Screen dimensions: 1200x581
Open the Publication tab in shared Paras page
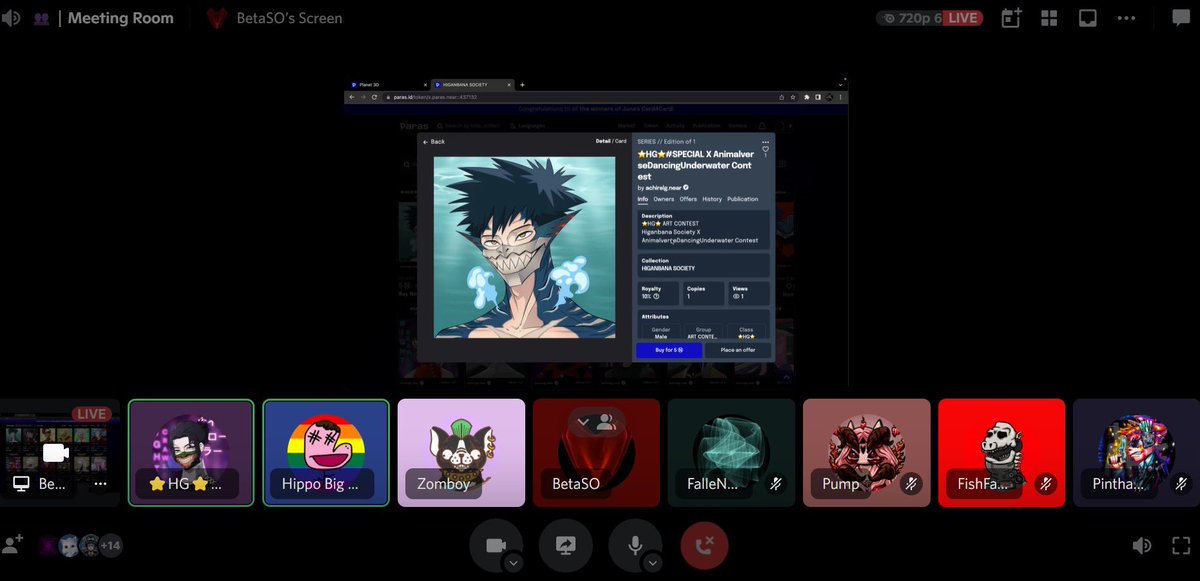(743, 199)
